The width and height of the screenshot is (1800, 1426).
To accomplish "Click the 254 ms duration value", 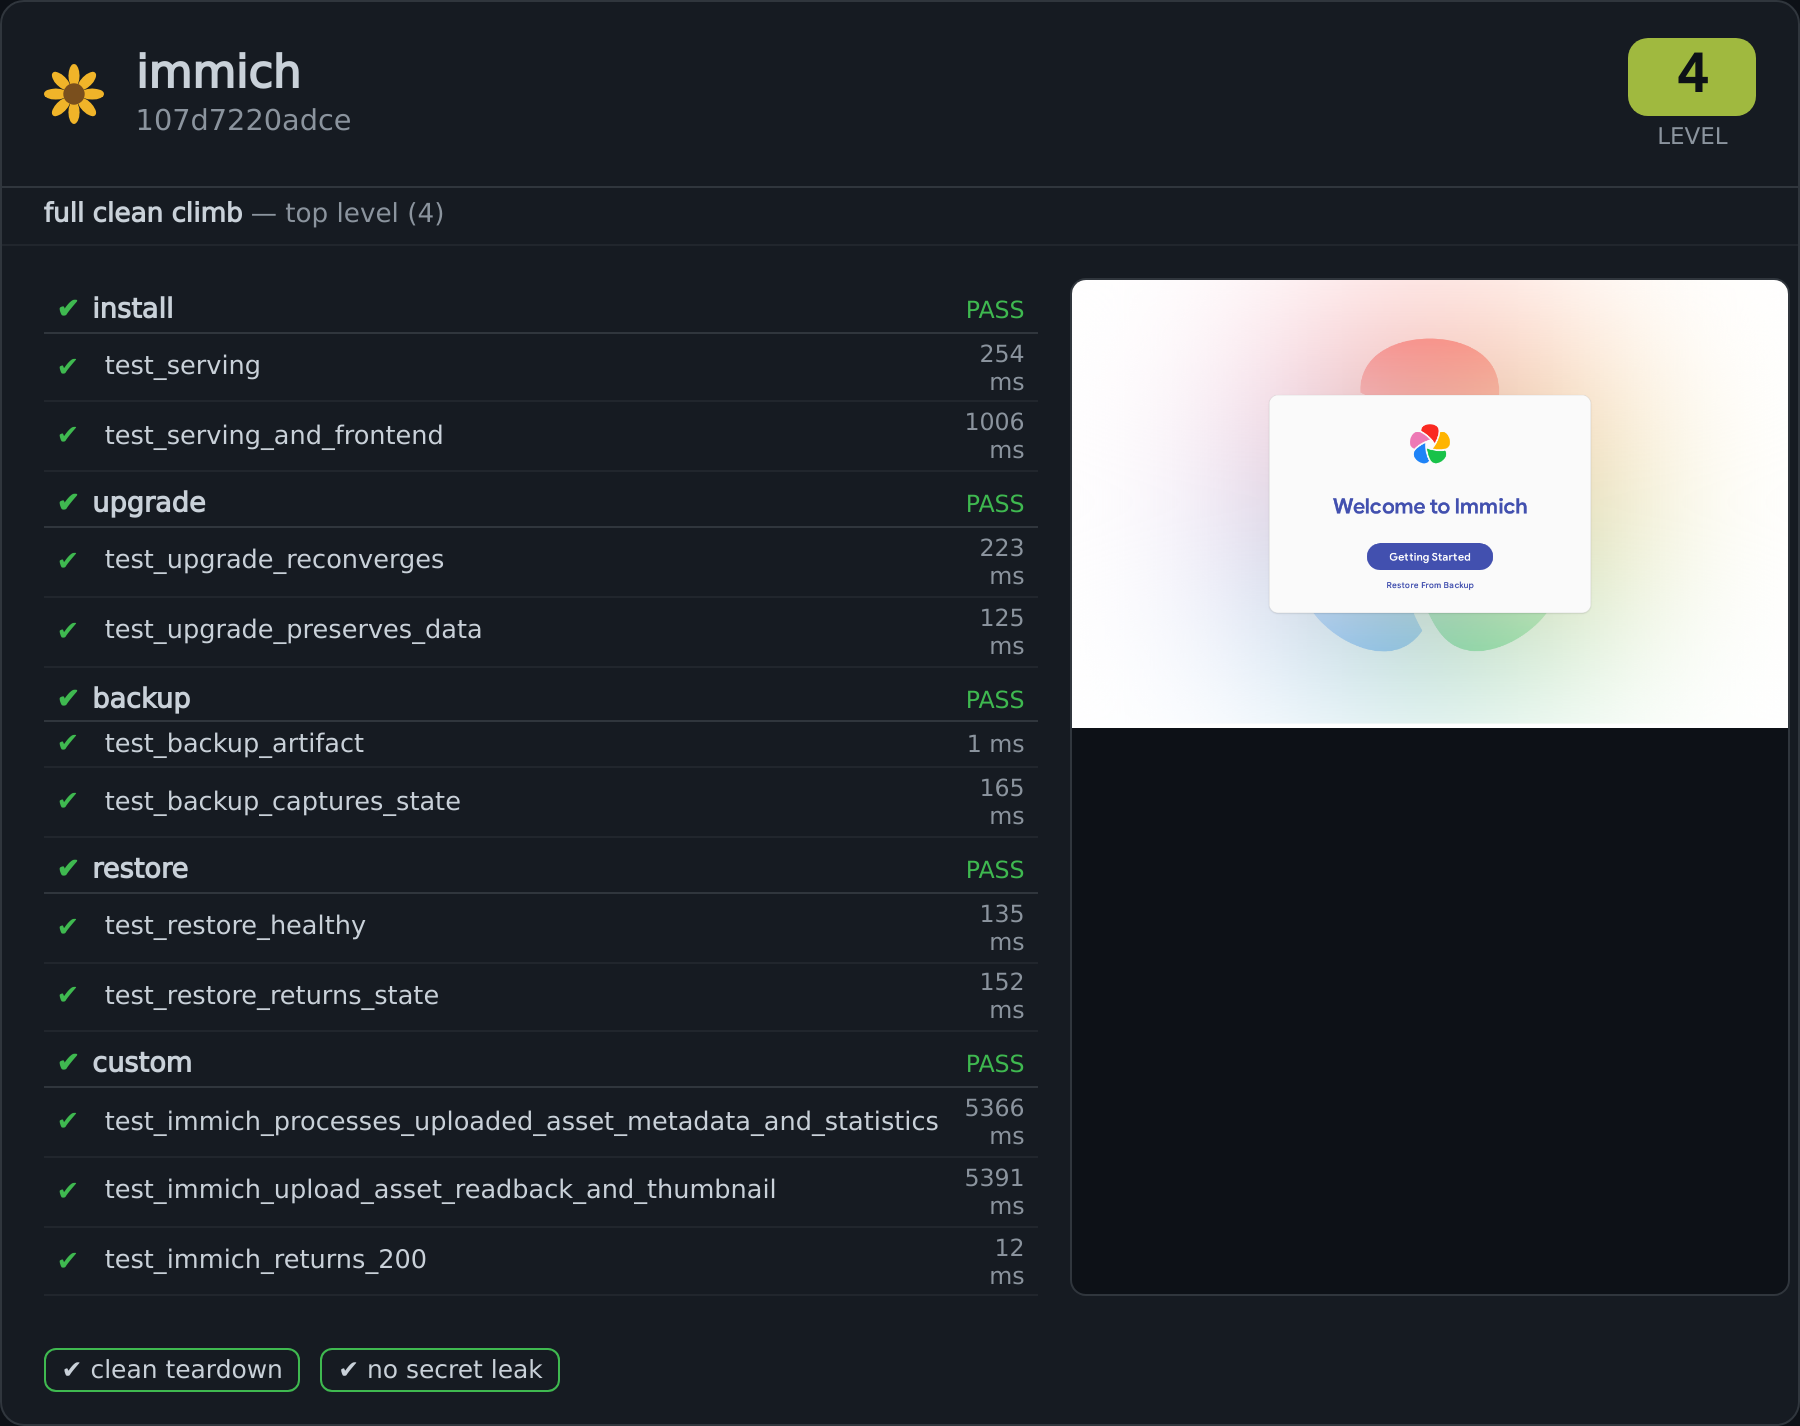I will [1001, 368].
